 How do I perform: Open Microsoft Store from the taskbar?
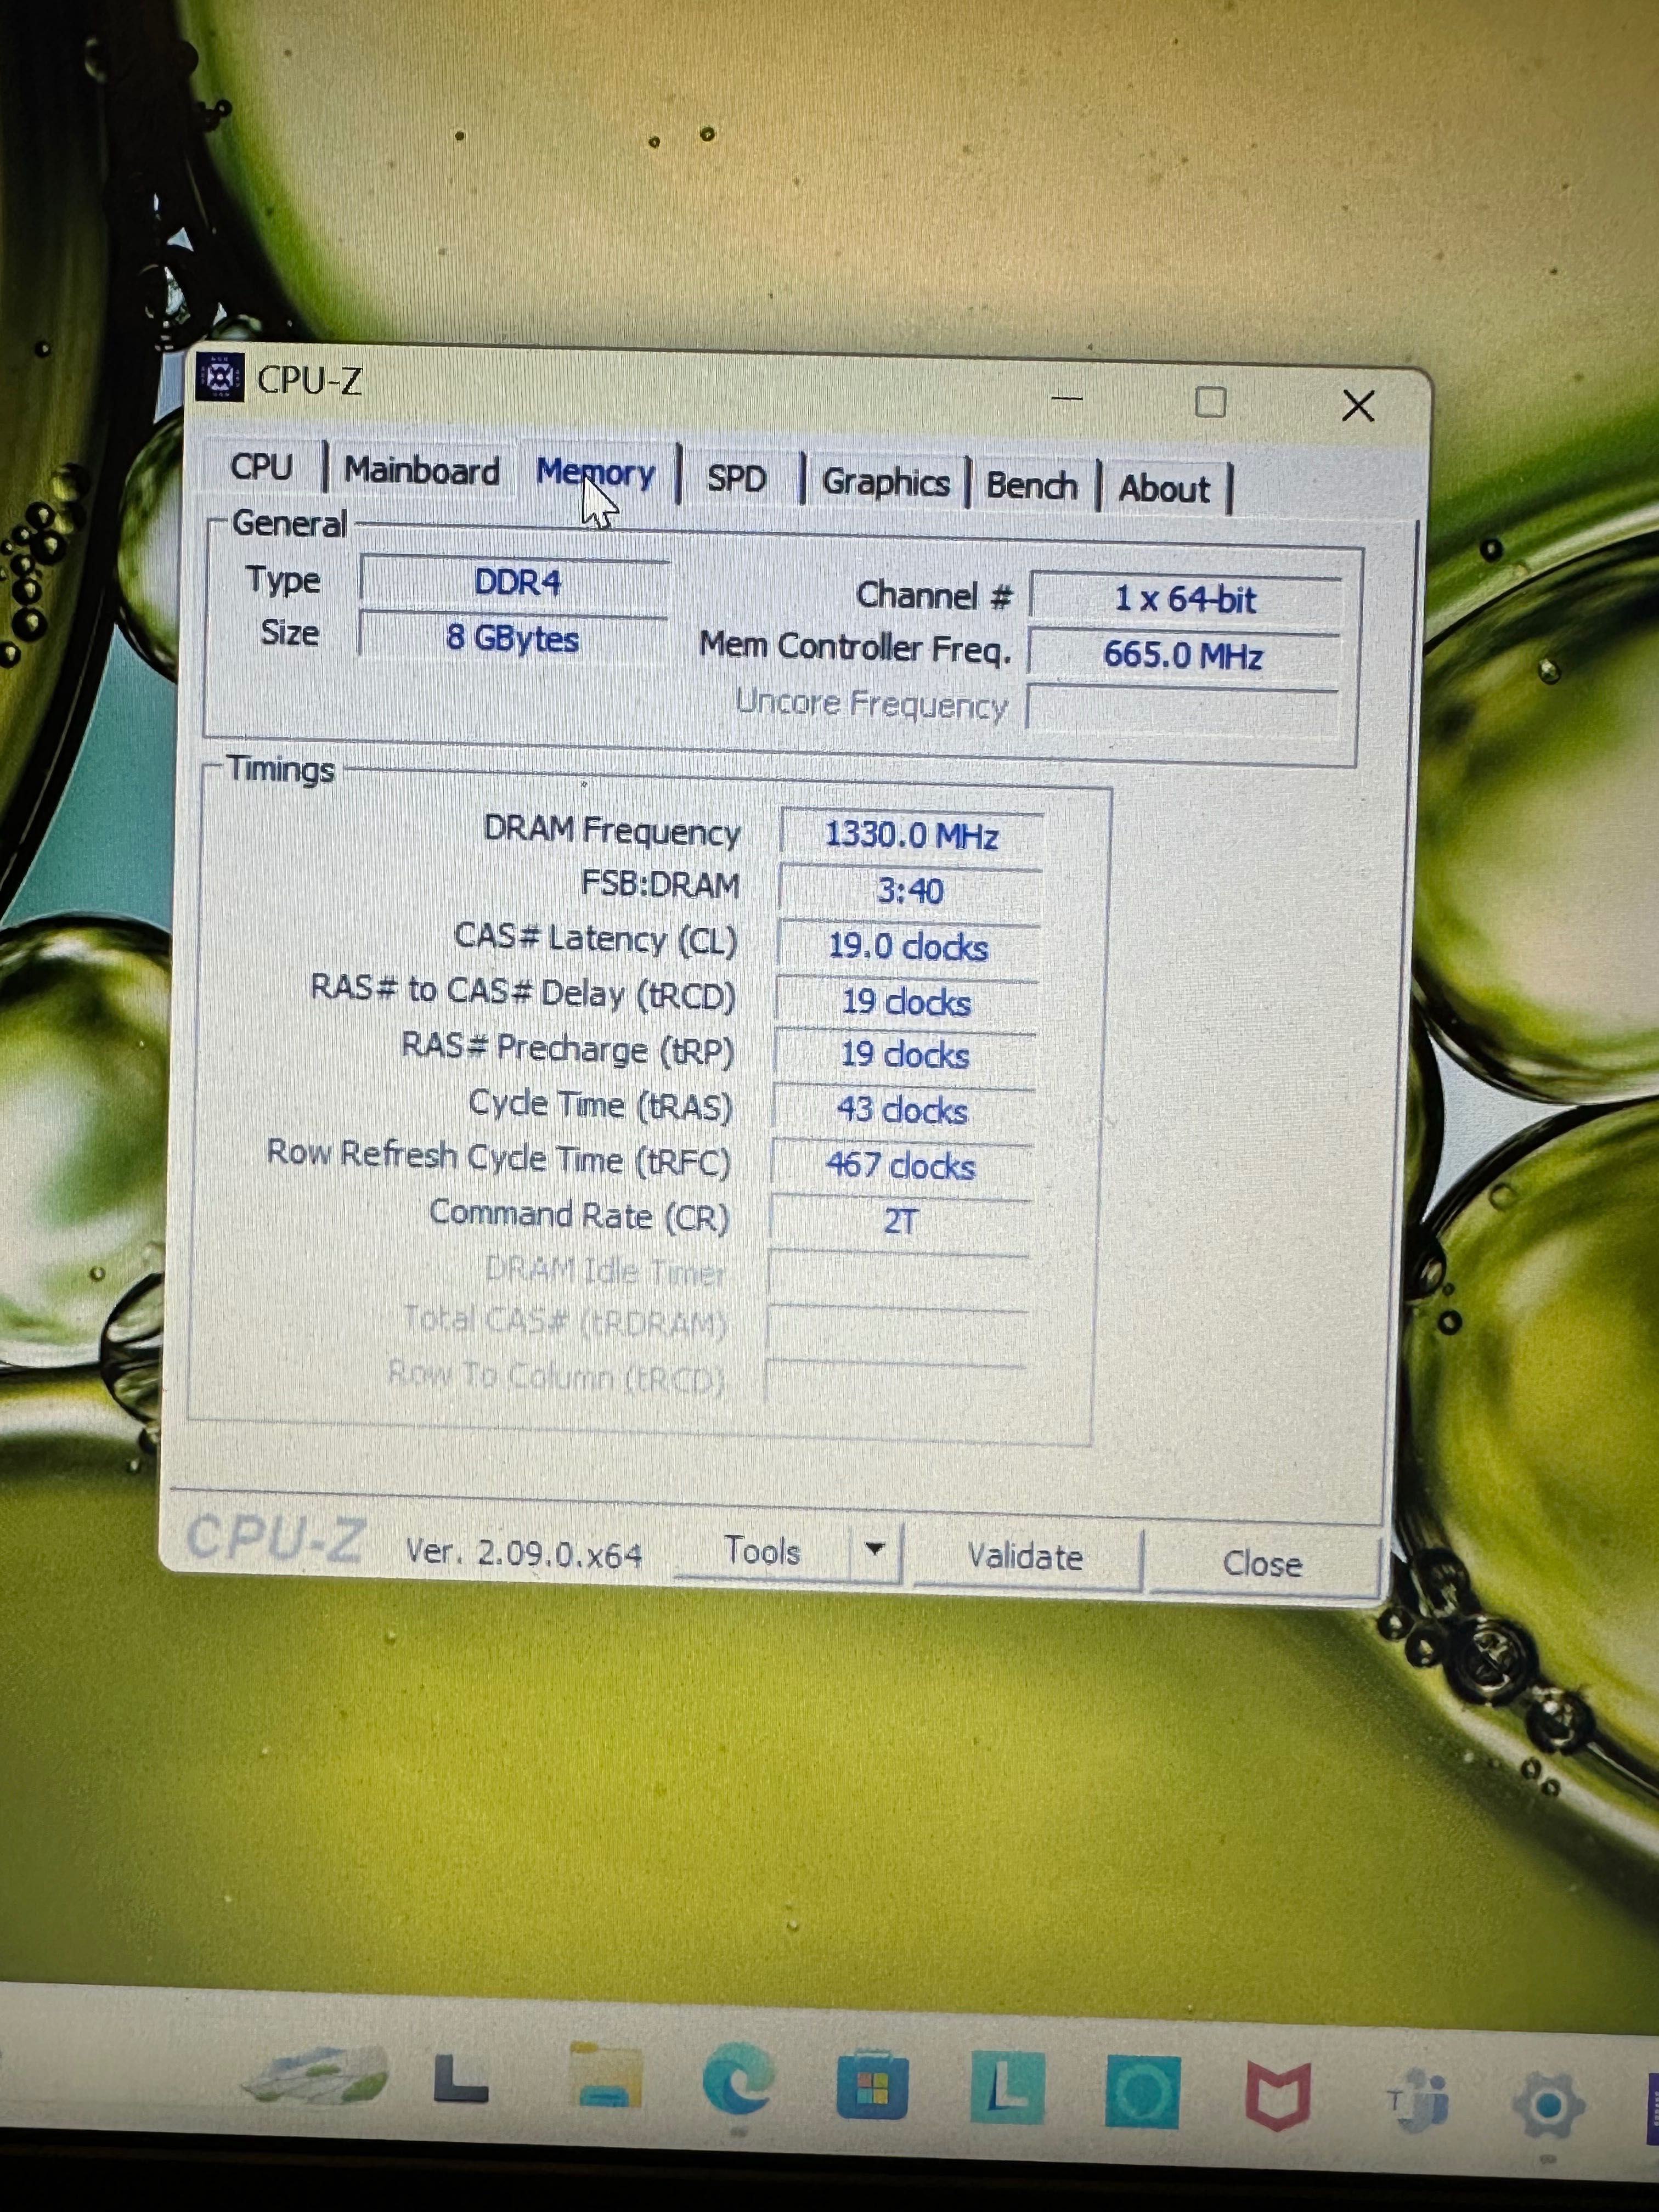point(872,2086)
